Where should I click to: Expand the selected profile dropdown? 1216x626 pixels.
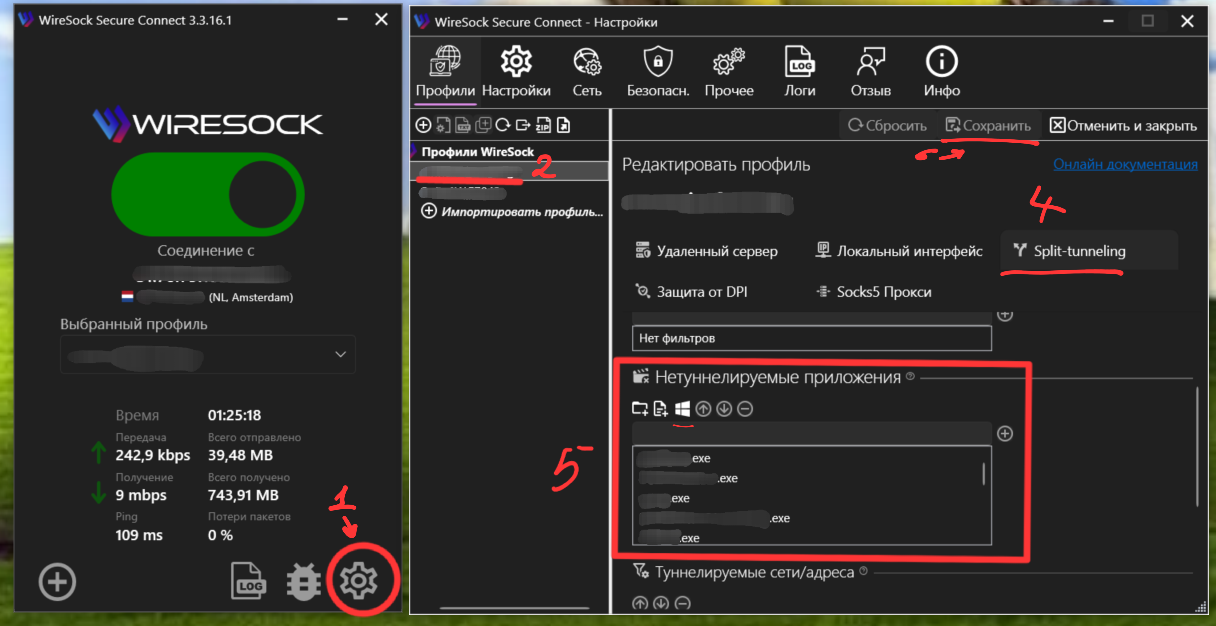(208, 354)
